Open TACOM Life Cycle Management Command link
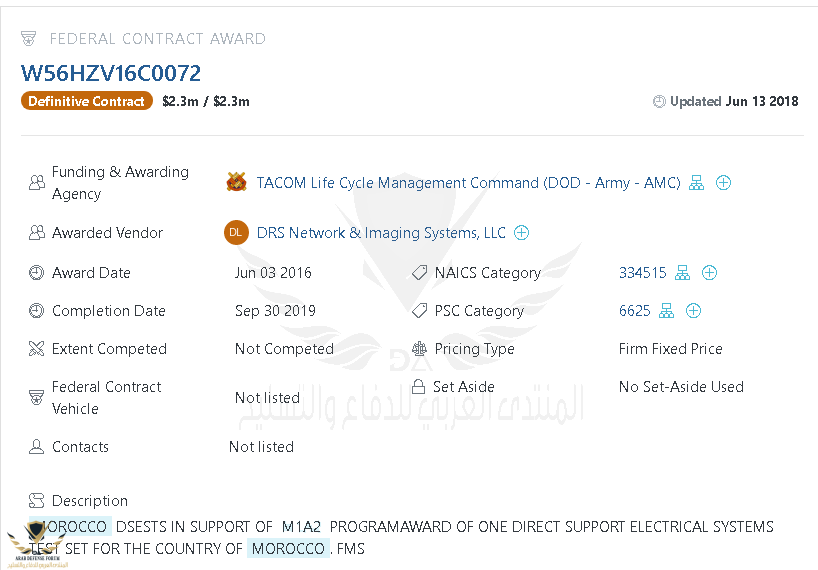The width and height of the screenshot is (818, 570). [468, 183]
